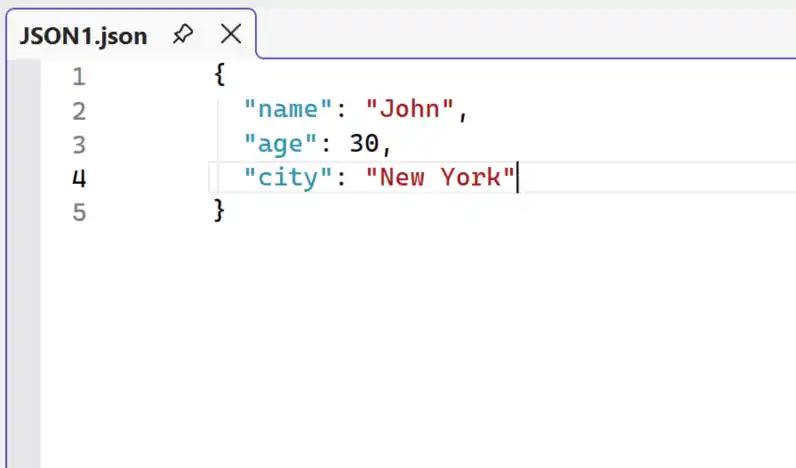Click the number 30 value
Viewport: 796px width, 468px height.
[364, 145]
